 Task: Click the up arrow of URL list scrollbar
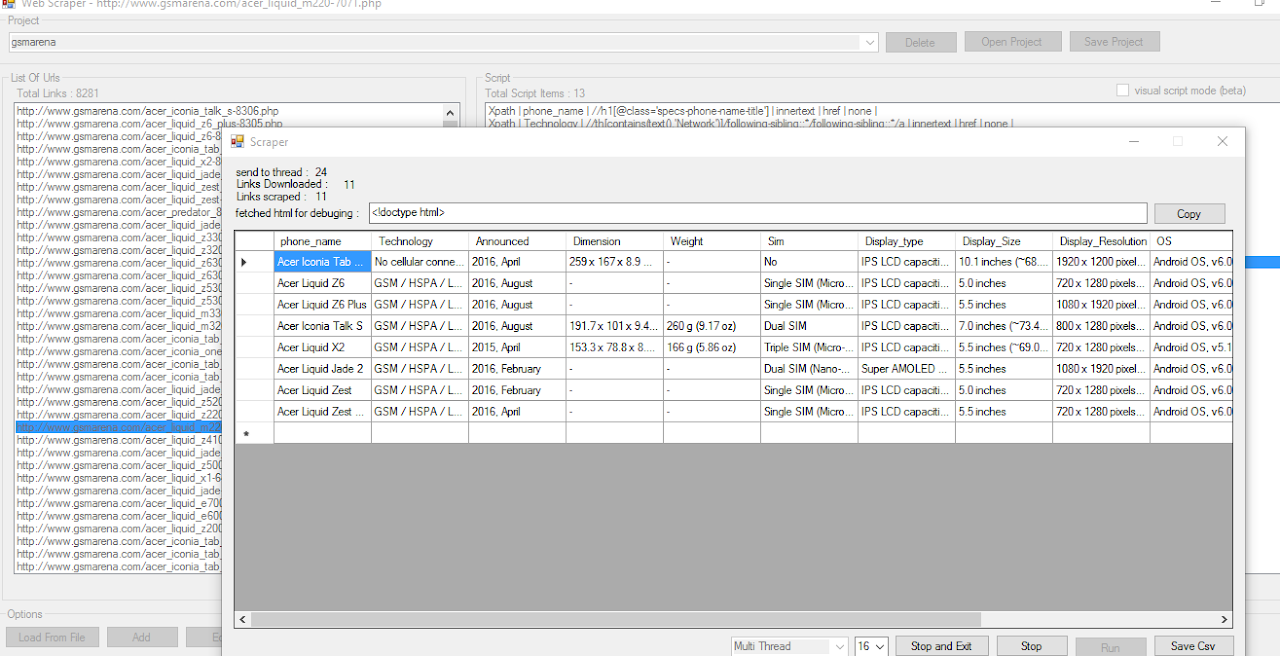(450, 112)
